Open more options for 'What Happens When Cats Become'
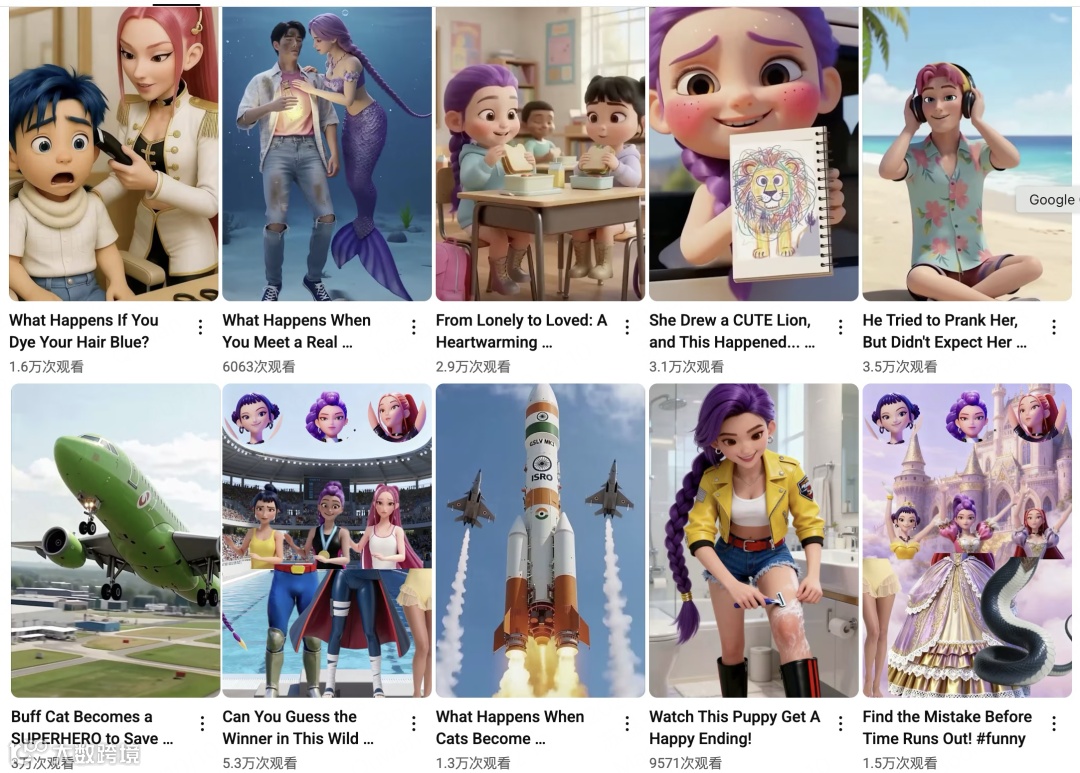 pyautogui.click(x=627, y=723)
